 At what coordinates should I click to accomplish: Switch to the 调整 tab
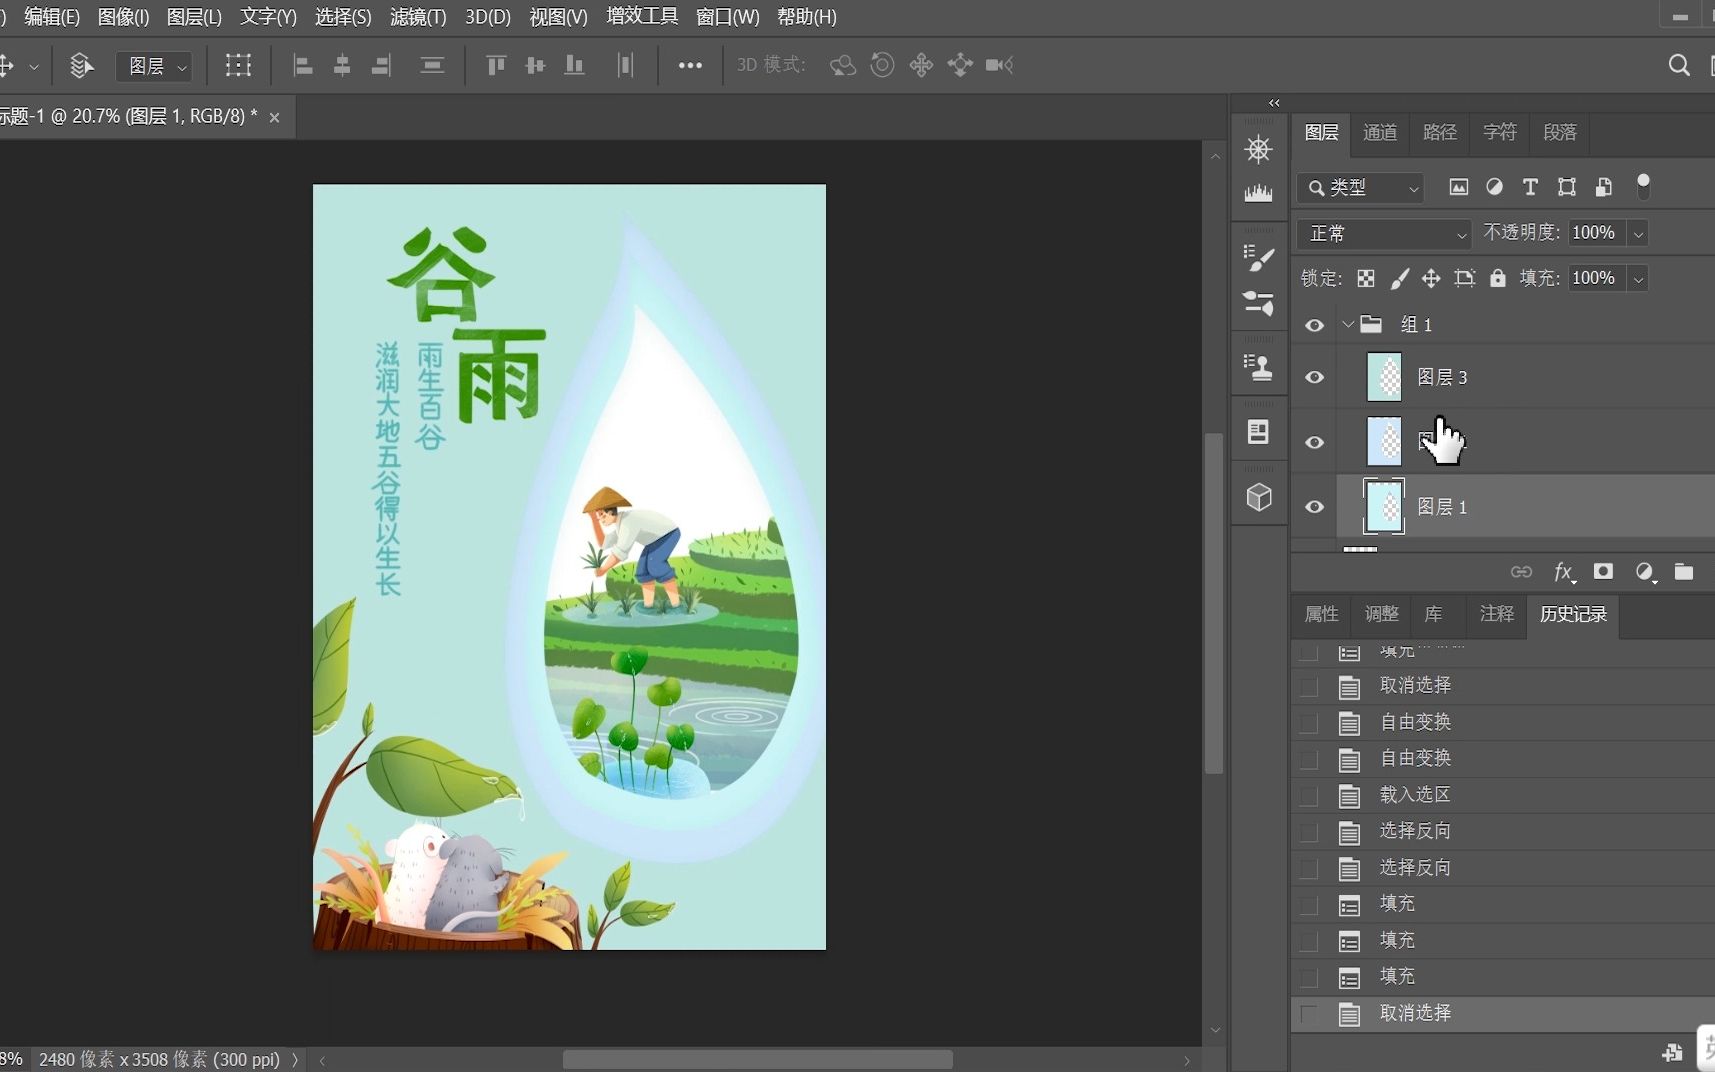pyautogui.click(x=1382, y=613)
